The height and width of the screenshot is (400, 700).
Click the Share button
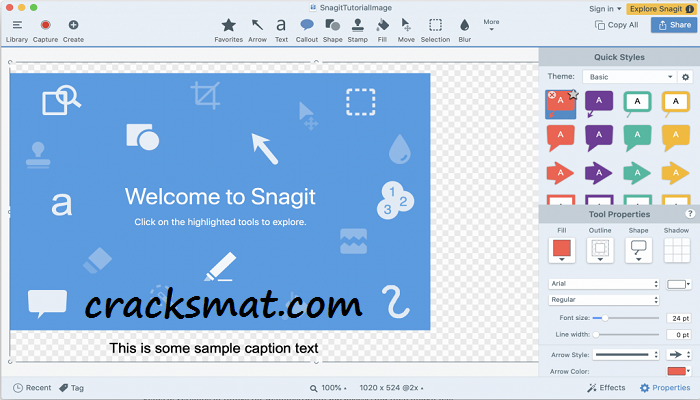pyautogui.click(x=674, y=25)
